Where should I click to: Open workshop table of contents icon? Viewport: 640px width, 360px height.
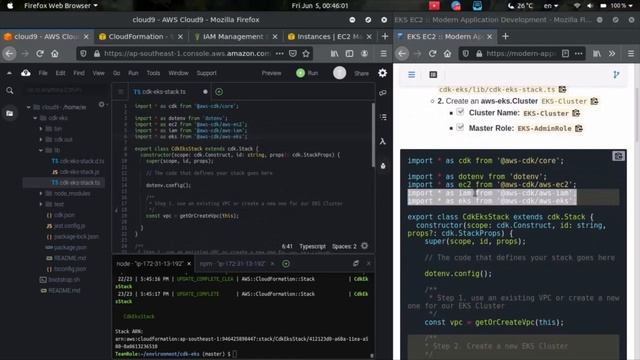click(433, 74)
